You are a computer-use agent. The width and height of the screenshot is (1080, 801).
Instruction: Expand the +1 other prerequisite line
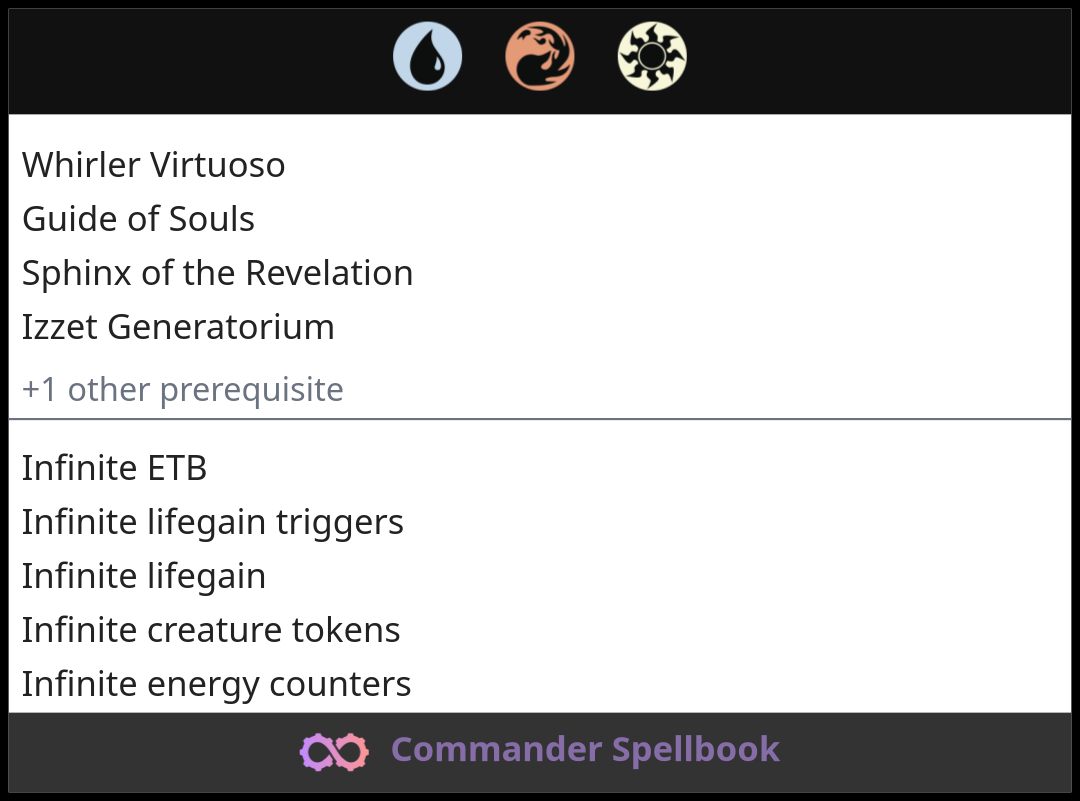tap(182, 389)
